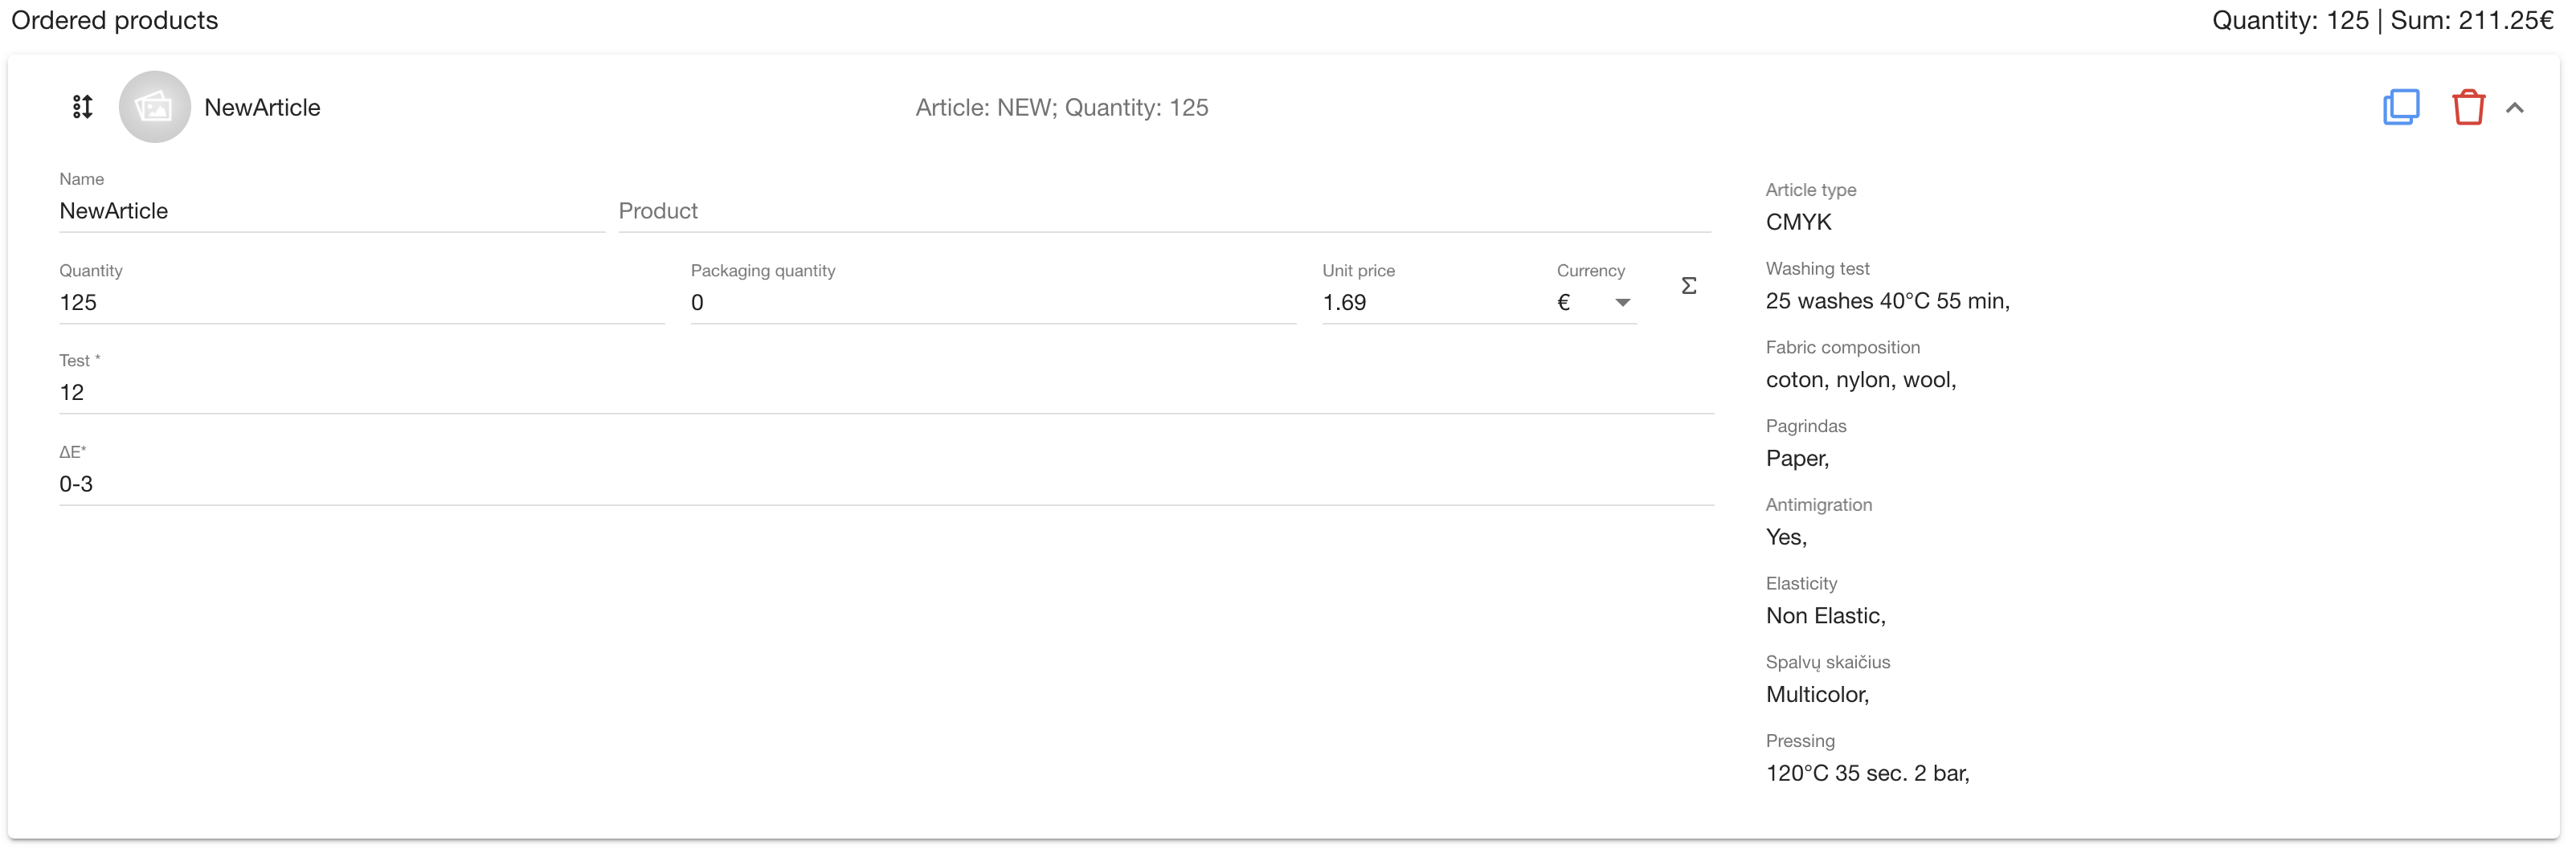Viewport: 2576px width, 853px height.
Task: Click the CMYK article type value
Action: pyautogui.click(x=1798, y=222)
